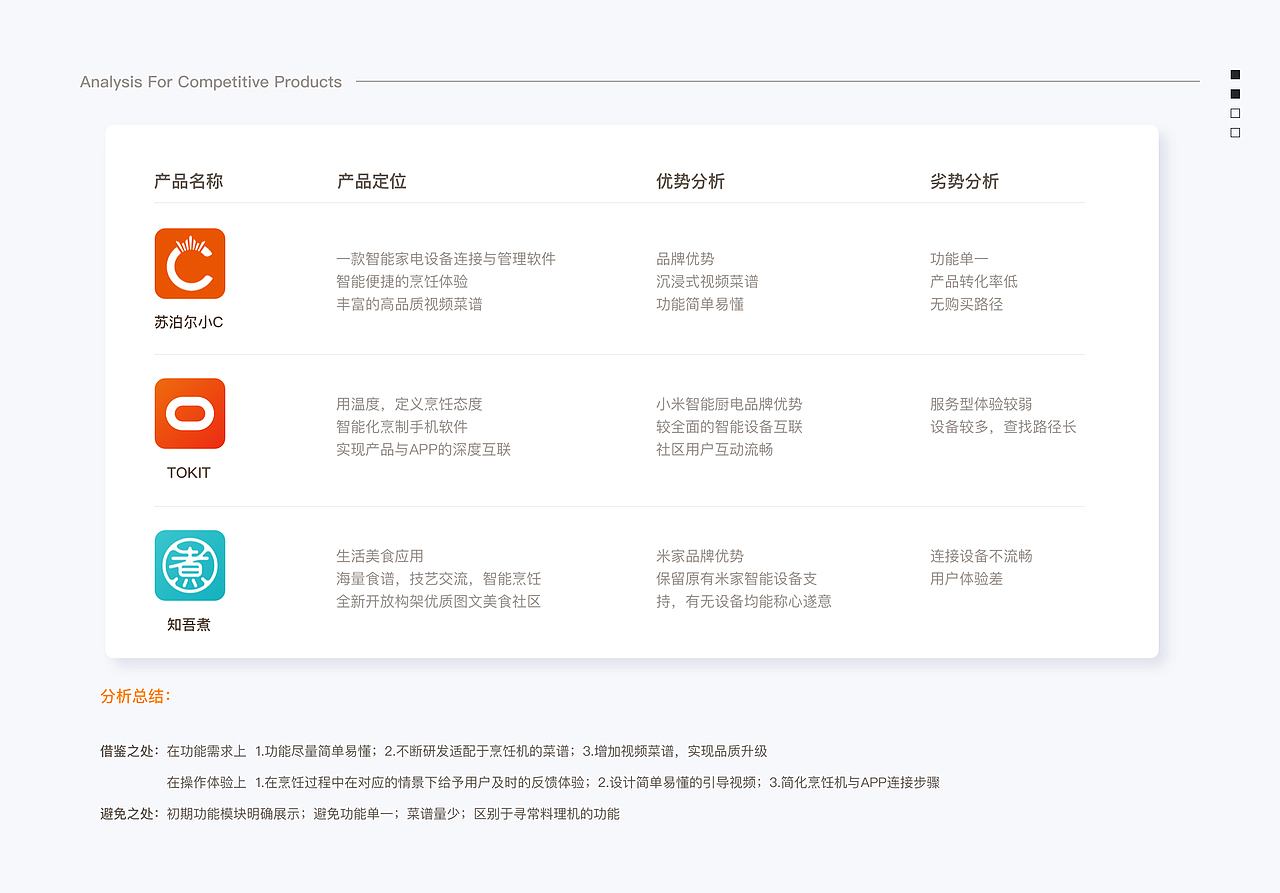Click the text 保留原有米家智能设备支

[737, 578]
